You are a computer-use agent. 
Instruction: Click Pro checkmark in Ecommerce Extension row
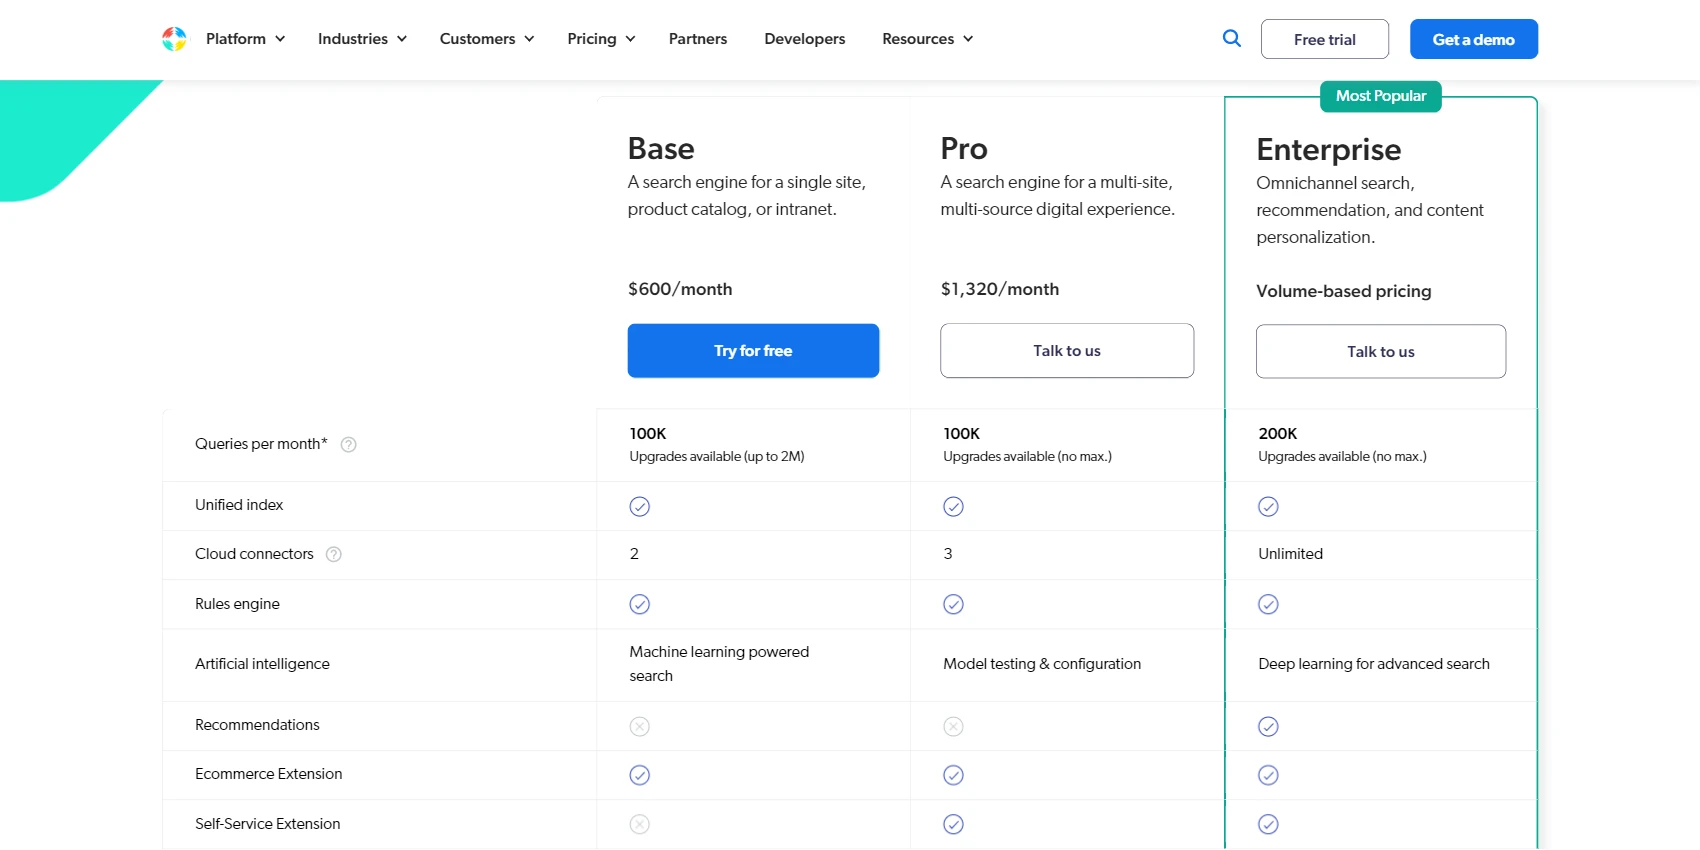click(x=954, y=775)
